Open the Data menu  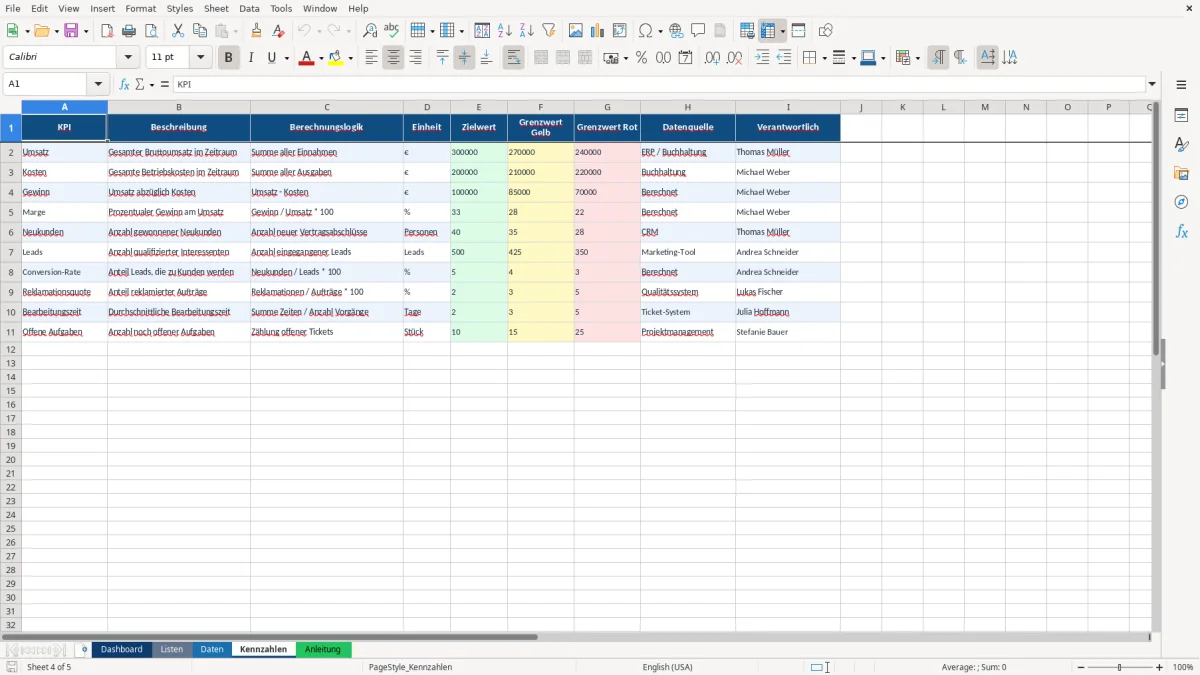point(249,8)
